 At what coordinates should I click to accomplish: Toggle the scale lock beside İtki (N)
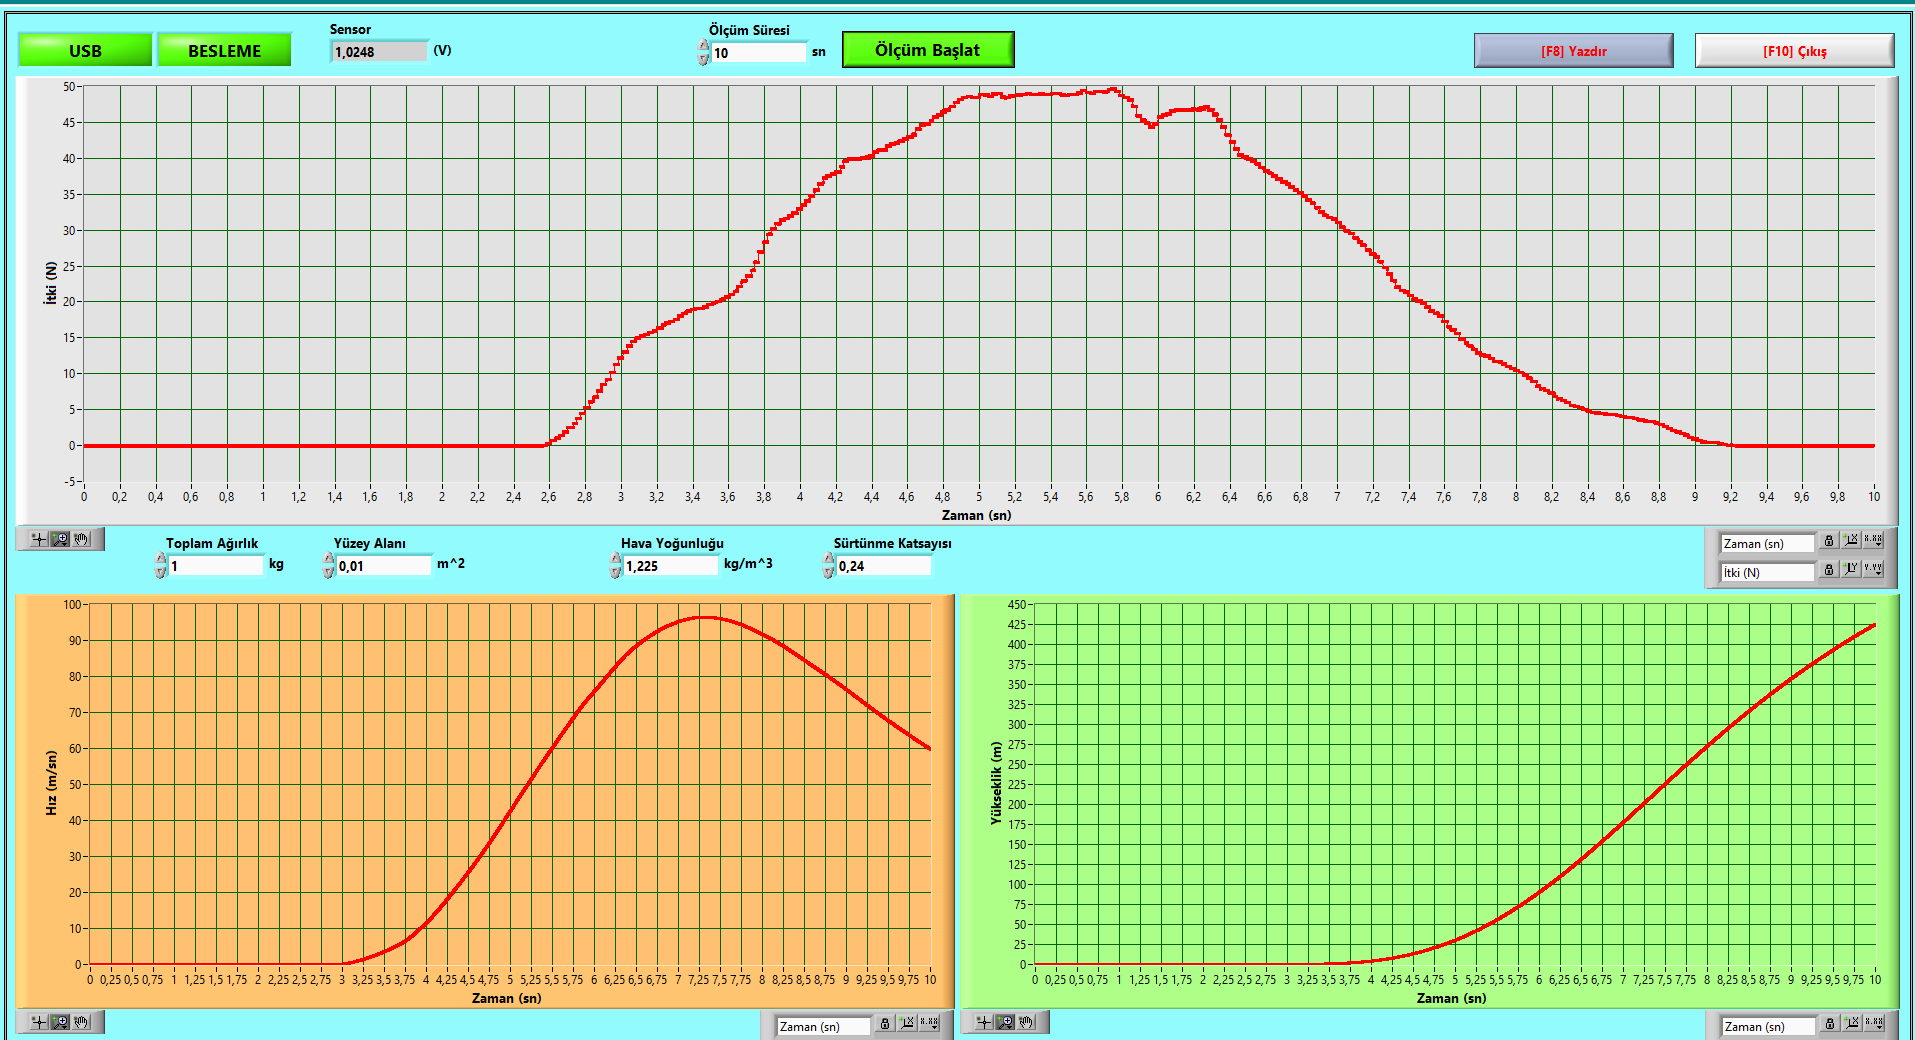coord(1829,569)
